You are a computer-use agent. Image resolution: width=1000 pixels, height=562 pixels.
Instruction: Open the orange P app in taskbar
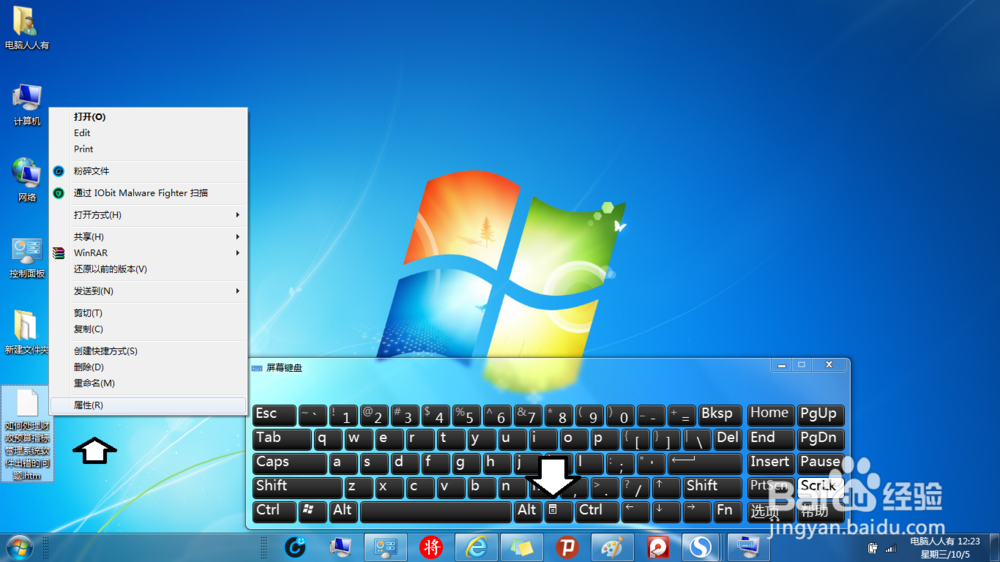point(567,547)
